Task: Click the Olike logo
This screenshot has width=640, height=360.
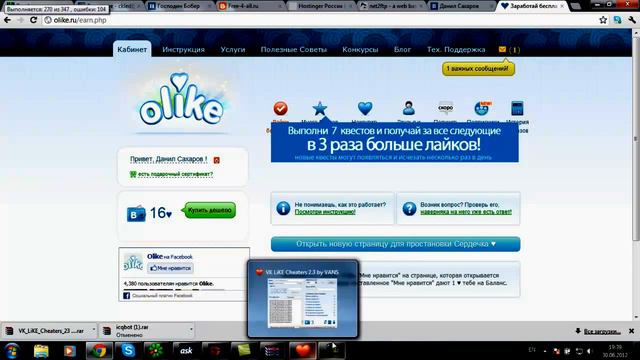Action: click(181, 100)
